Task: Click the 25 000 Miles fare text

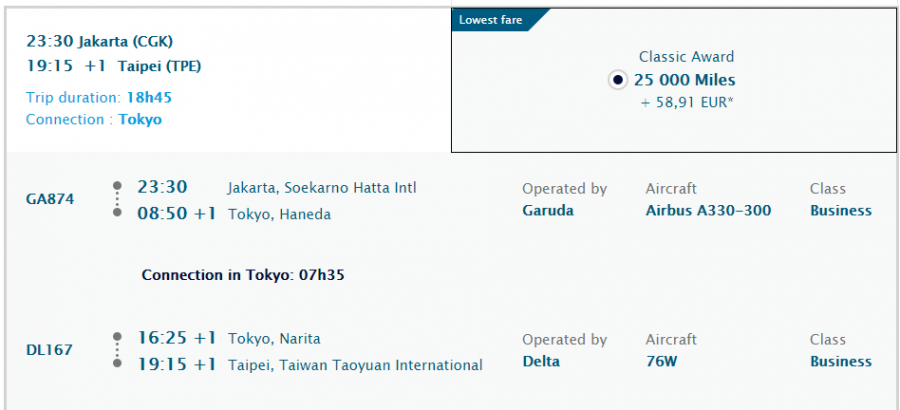Action: pos(684,80)
